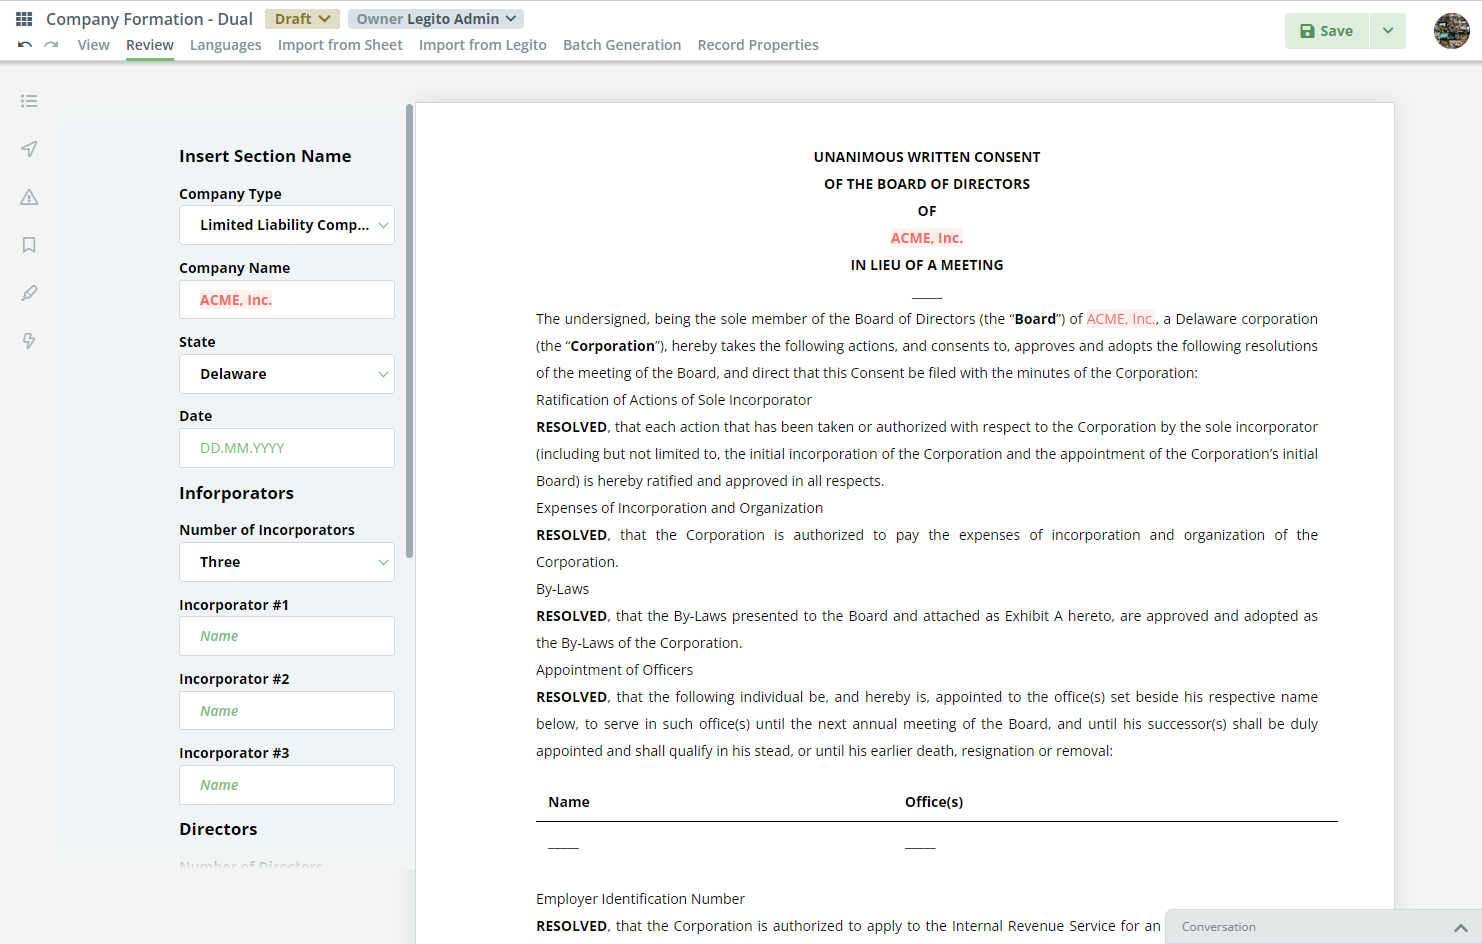The height and width of the screenshot is (944, 1482).
Task: Click the Office(s) column header
Action: [x=934, y=802]
